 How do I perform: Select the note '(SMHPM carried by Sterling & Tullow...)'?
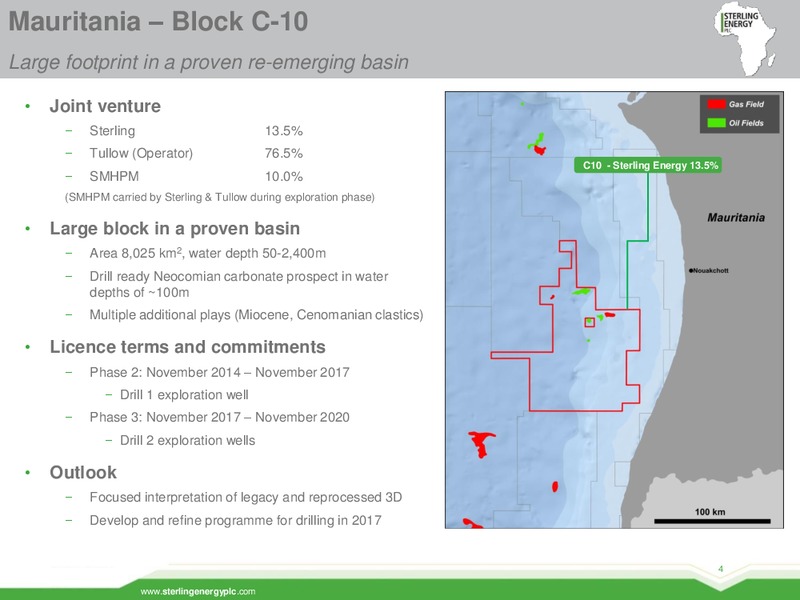219,197
